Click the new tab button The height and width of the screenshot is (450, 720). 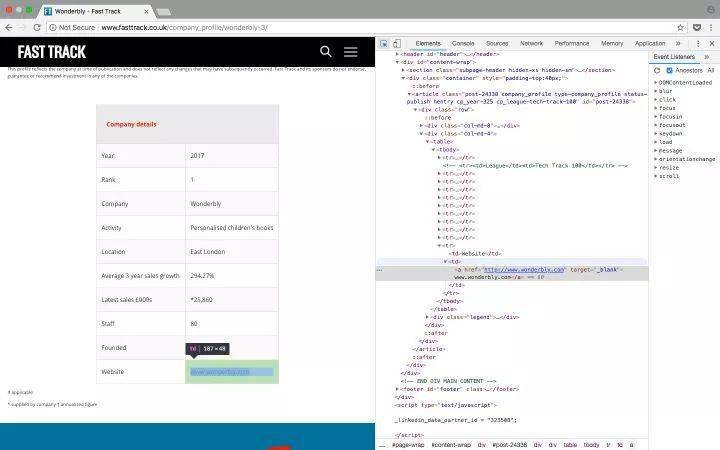[x=163, y=11]
